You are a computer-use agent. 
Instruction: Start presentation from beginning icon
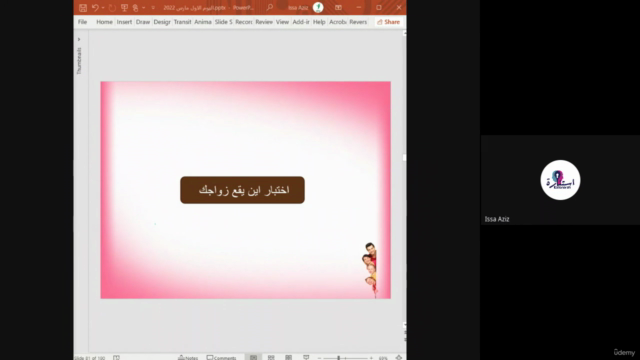[124, 8]
